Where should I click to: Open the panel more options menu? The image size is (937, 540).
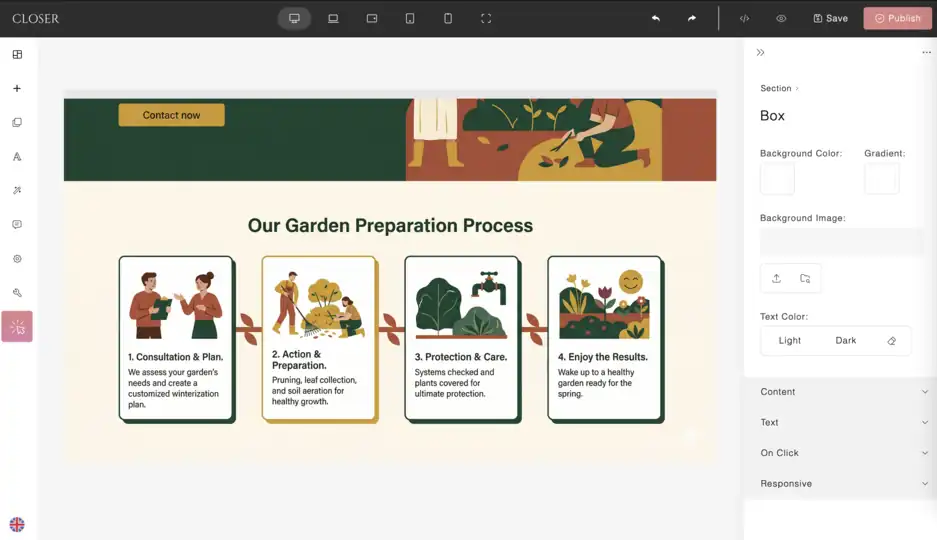[926, 53]
